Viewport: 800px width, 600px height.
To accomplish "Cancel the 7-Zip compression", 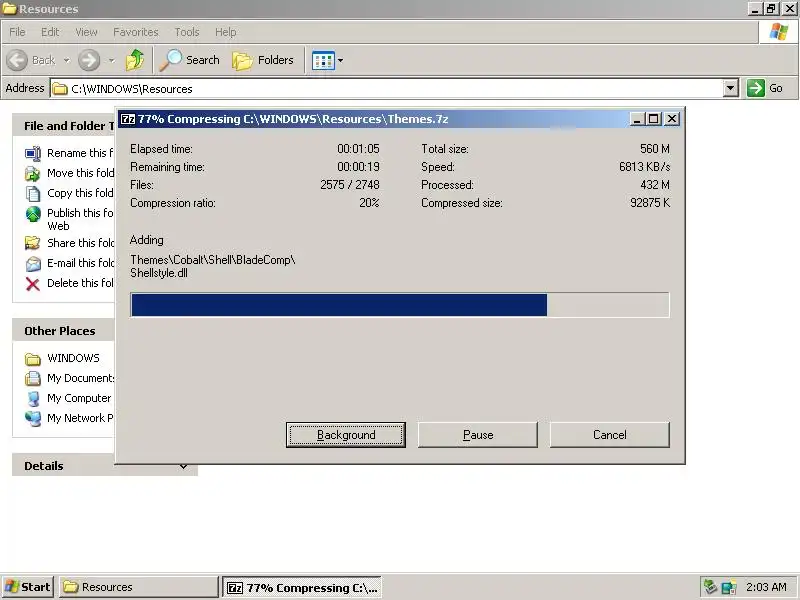I will tap(609, 435).
